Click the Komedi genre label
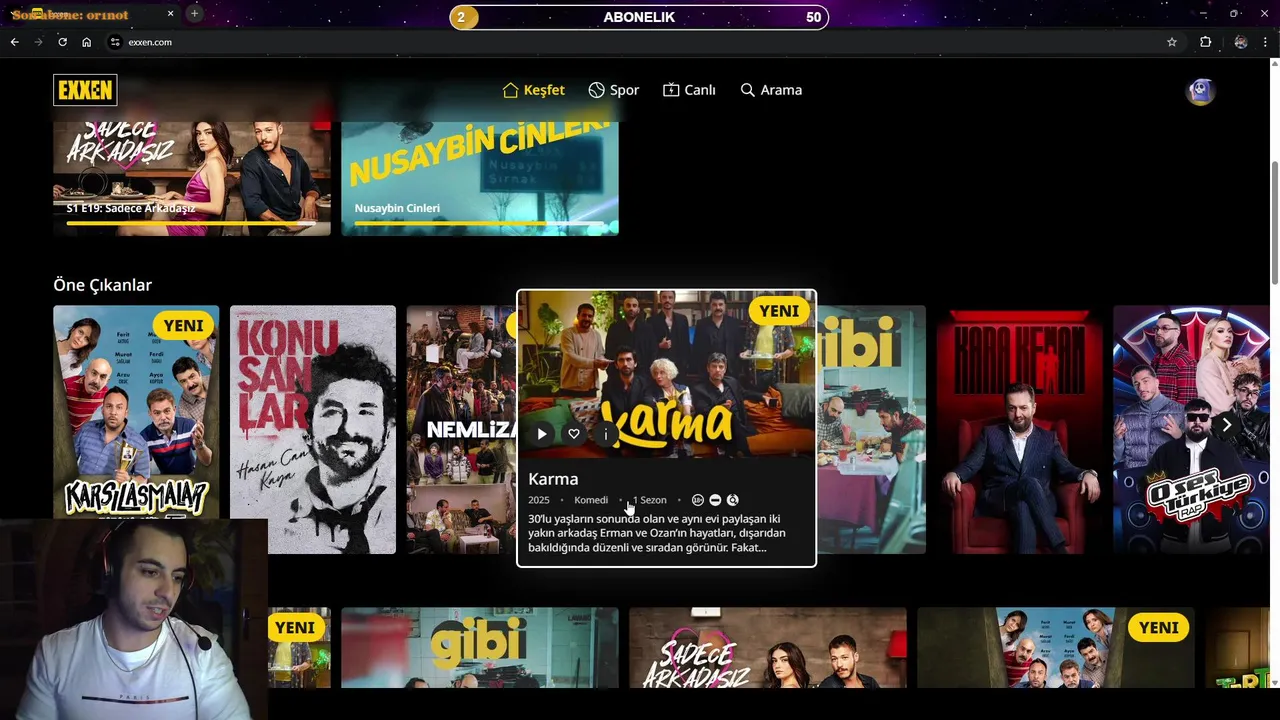 (591, 500)
